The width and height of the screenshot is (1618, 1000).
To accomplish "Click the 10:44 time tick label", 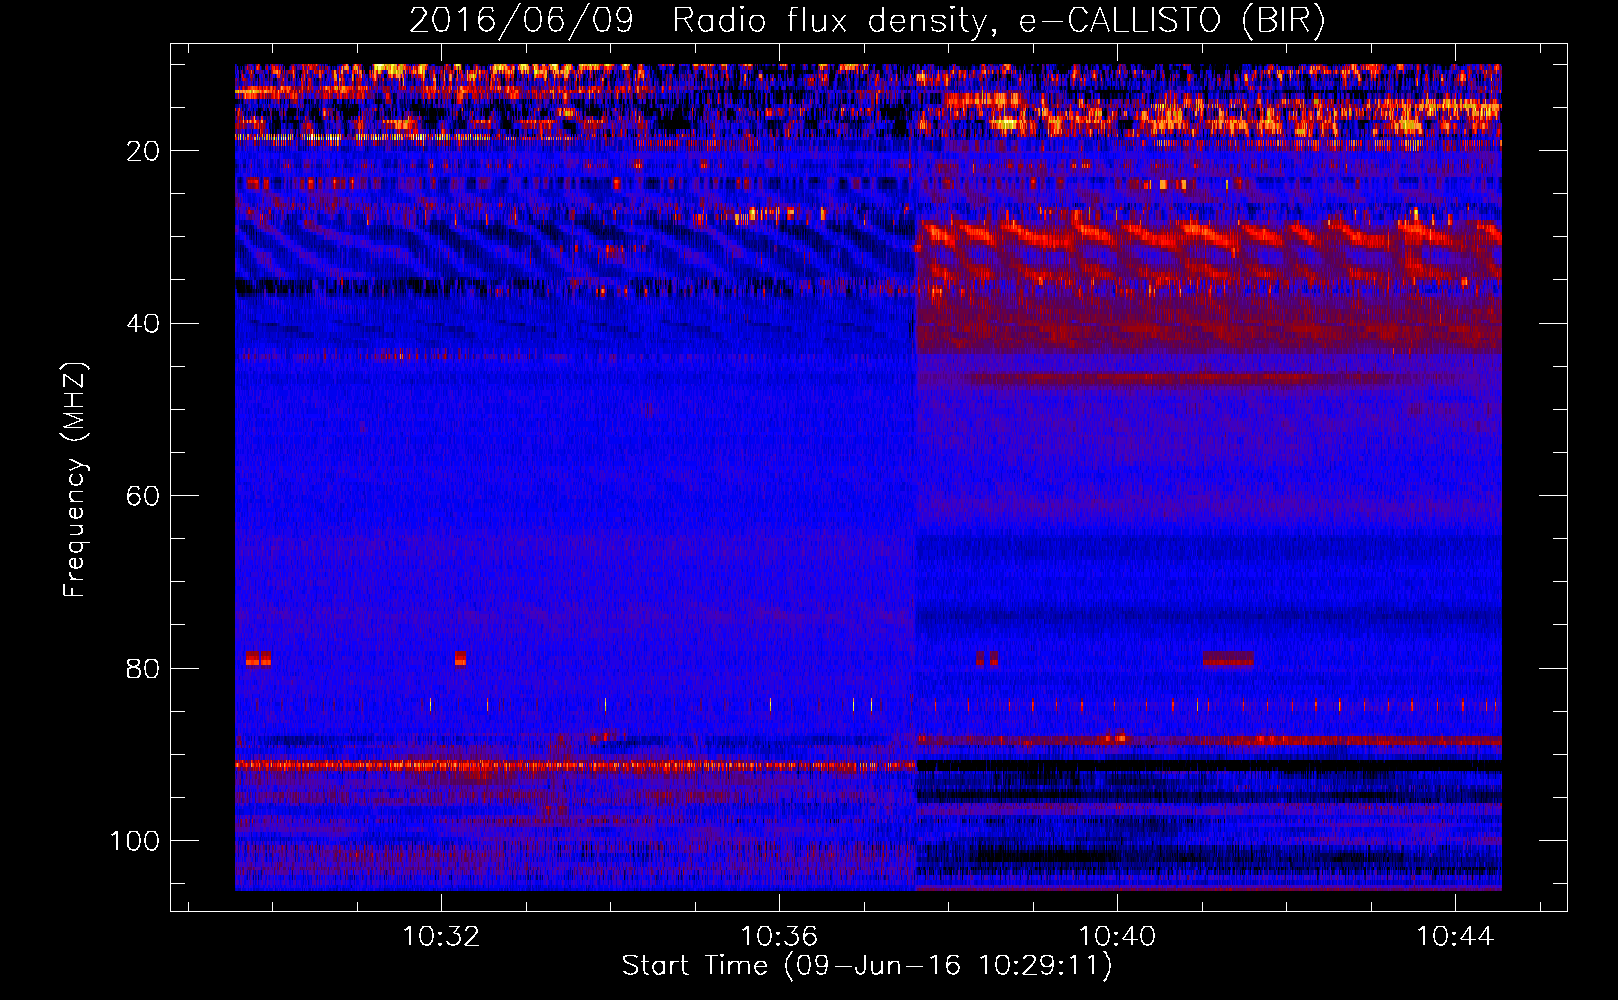I will pos(1454,936).
